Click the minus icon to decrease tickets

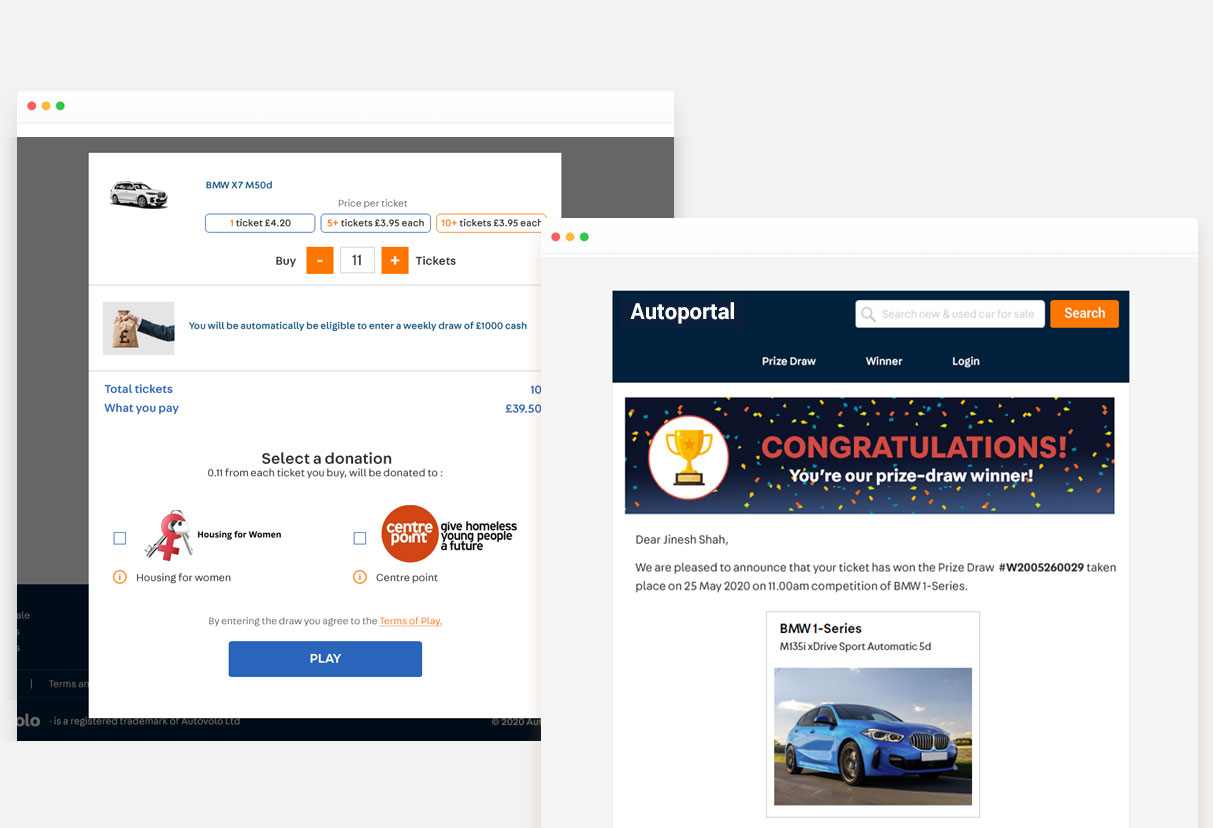point(319,260)
